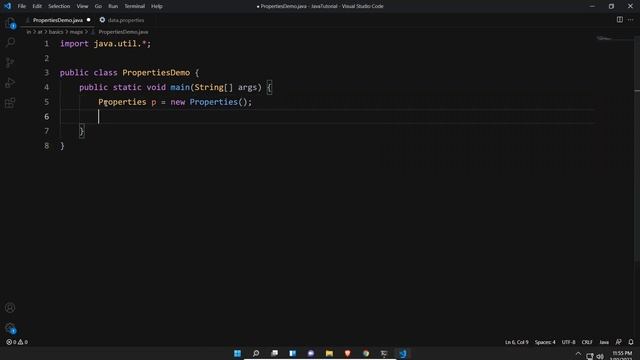
Task: Open Chrome from the taskbar
Action: click(x=366, y=353)
